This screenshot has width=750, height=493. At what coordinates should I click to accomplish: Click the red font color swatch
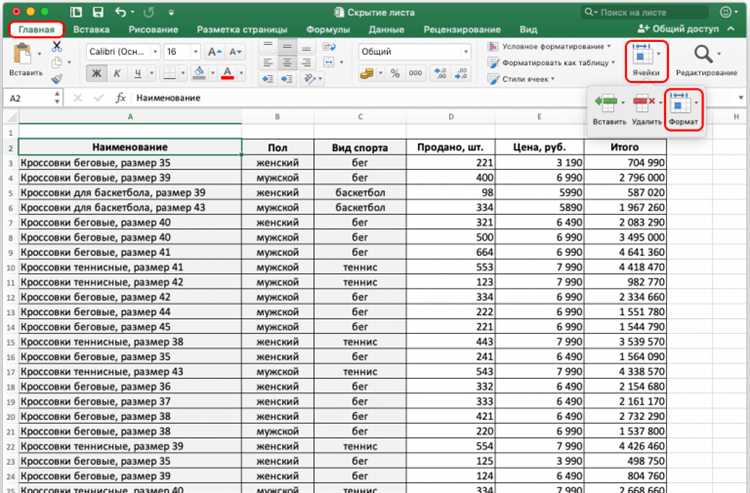[x=228, y=73]
